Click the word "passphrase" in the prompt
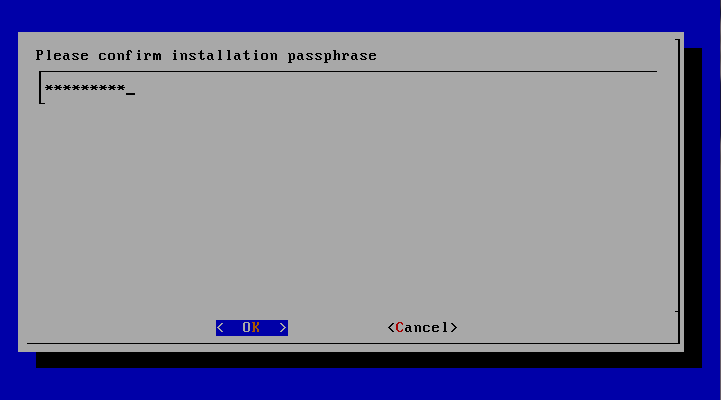 [332, 56]
